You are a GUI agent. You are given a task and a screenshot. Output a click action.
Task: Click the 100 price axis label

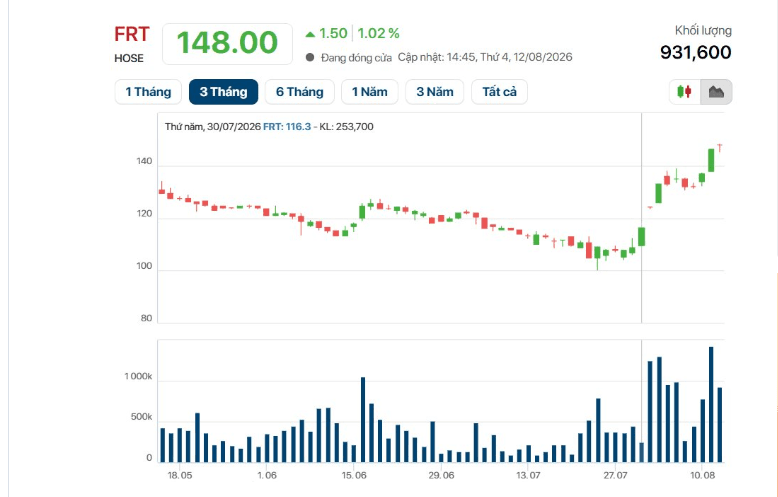[144, 266]
